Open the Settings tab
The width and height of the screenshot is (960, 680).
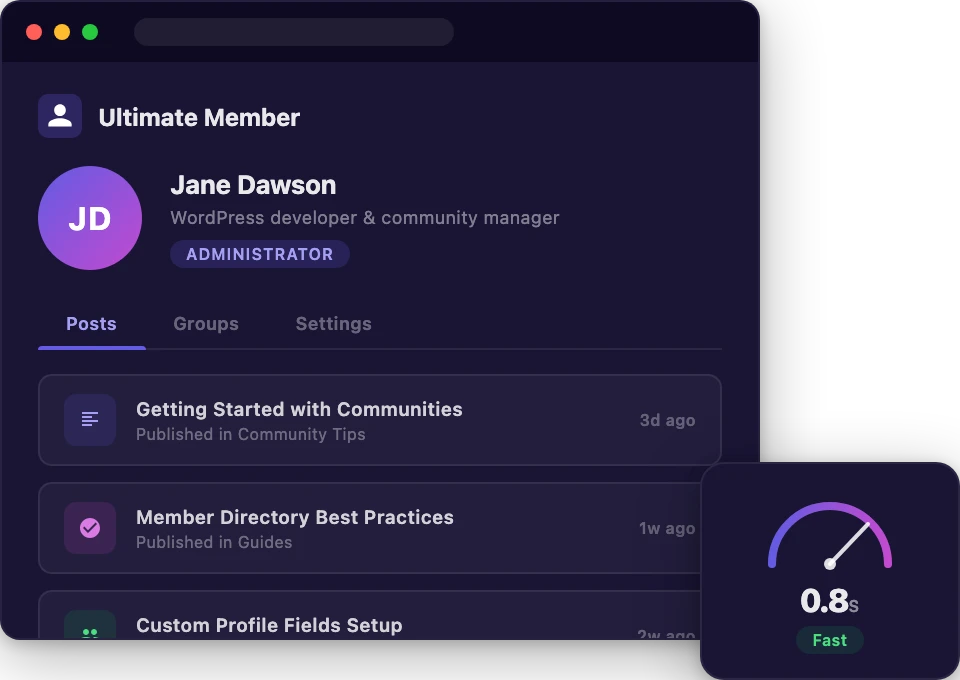334,324
